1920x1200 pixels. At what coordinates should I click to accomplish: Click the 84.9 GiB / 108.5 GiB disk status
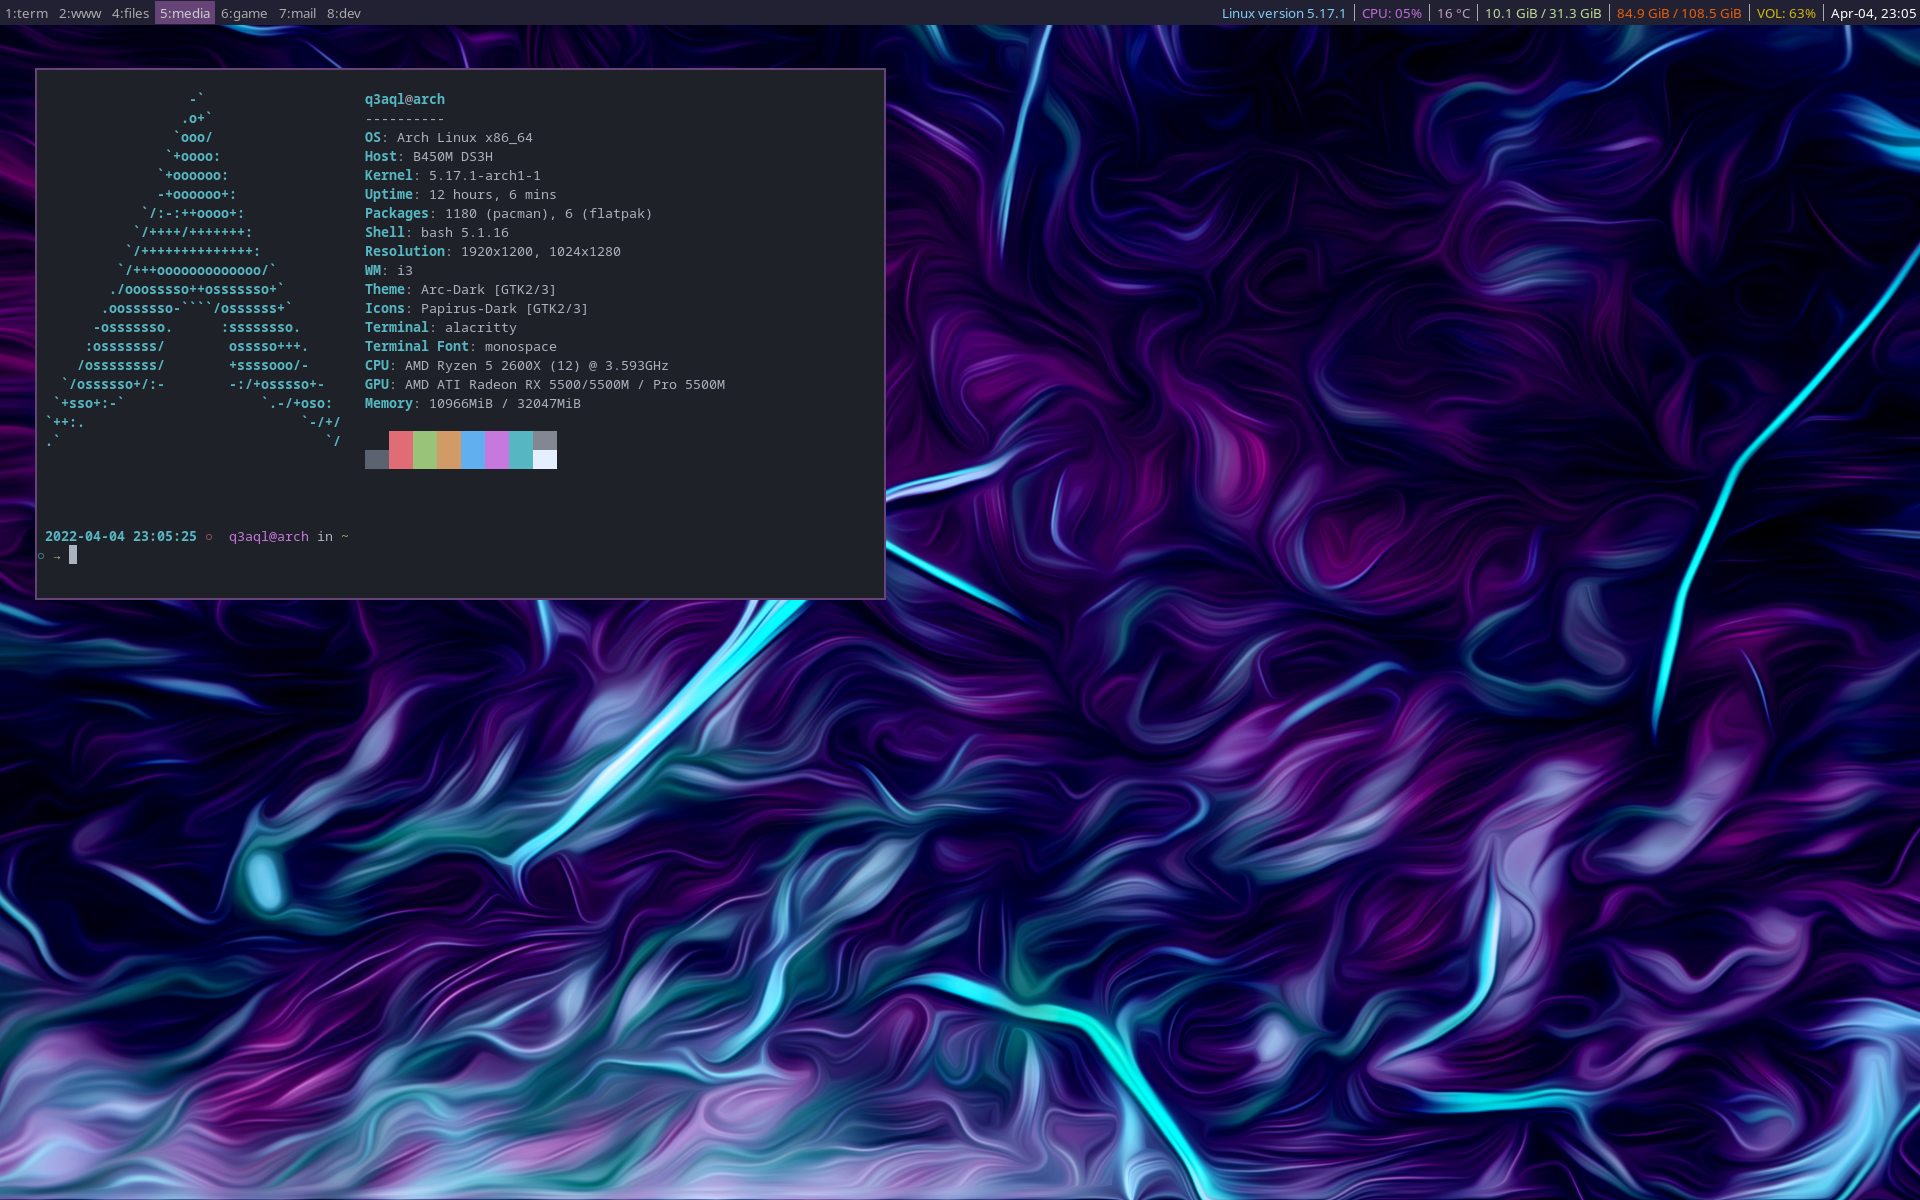pyautogui.click(x=1679, y=13)
